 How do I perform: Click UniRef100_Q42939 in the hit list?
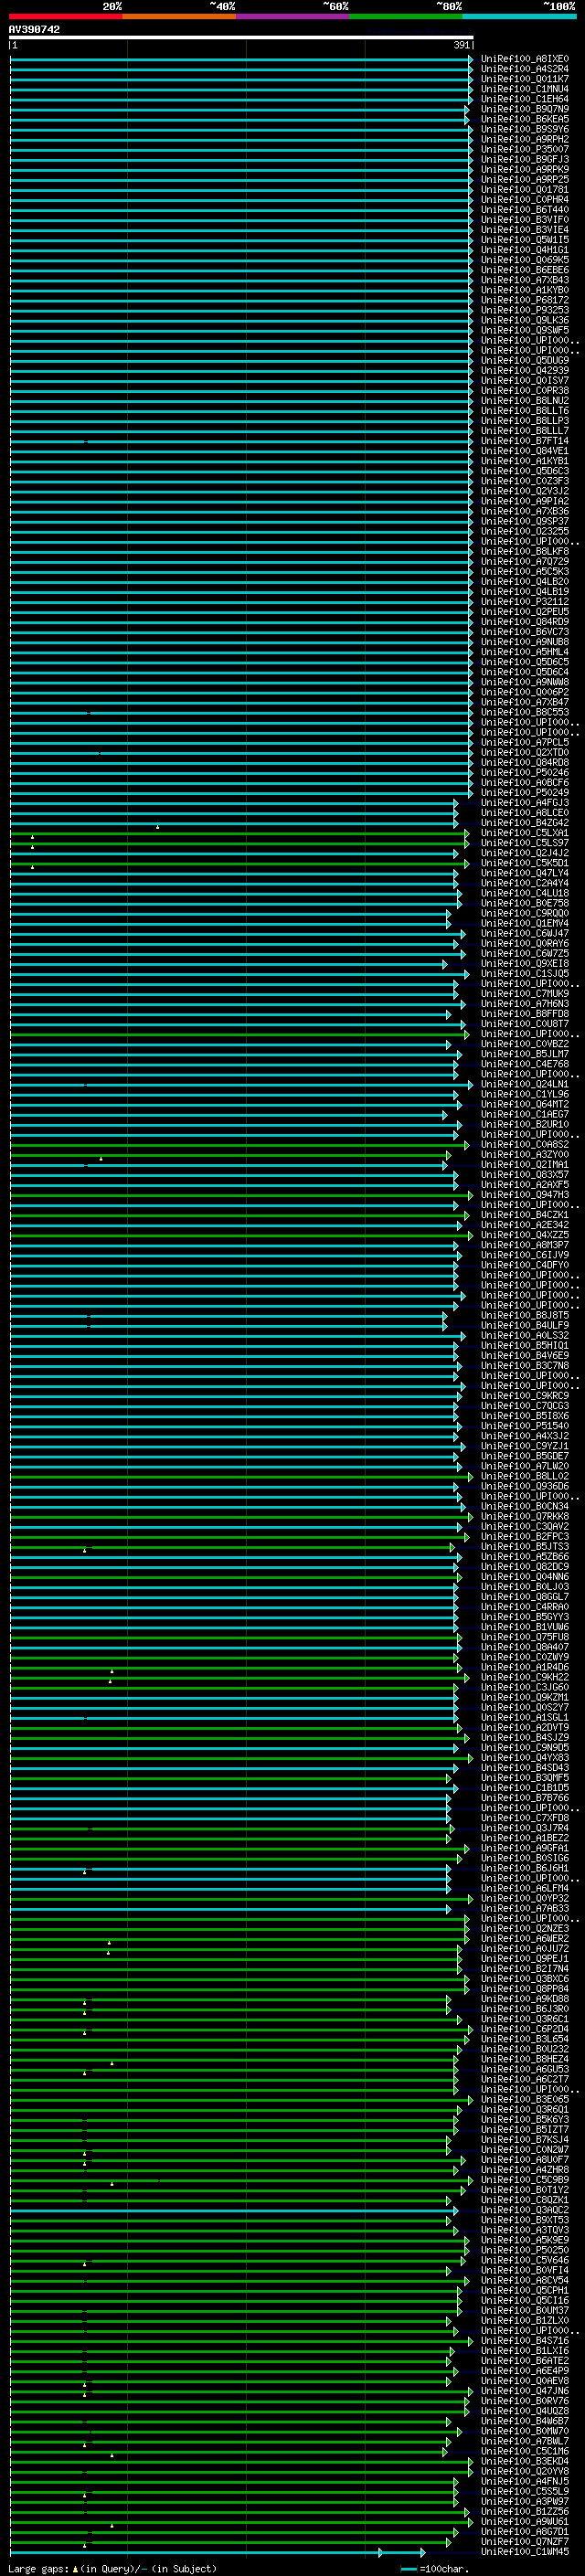click(x=525, y=370)
